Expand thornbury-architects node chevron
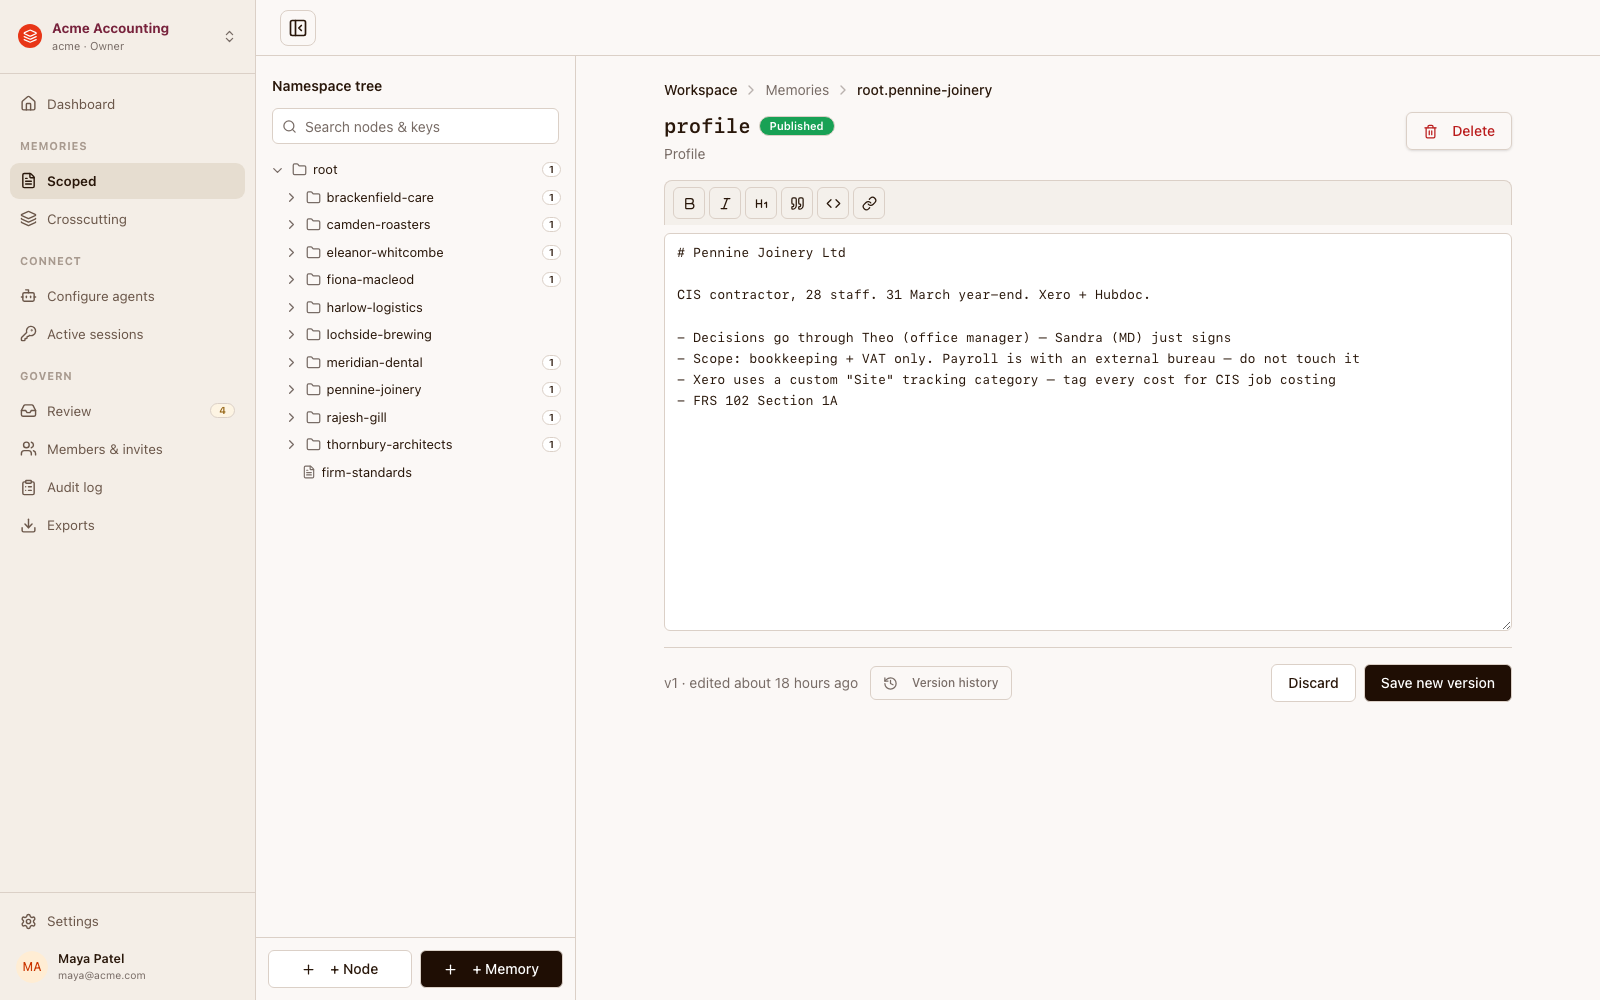The height and width of the screenshot is (1000, 1600). coord(291,445)
